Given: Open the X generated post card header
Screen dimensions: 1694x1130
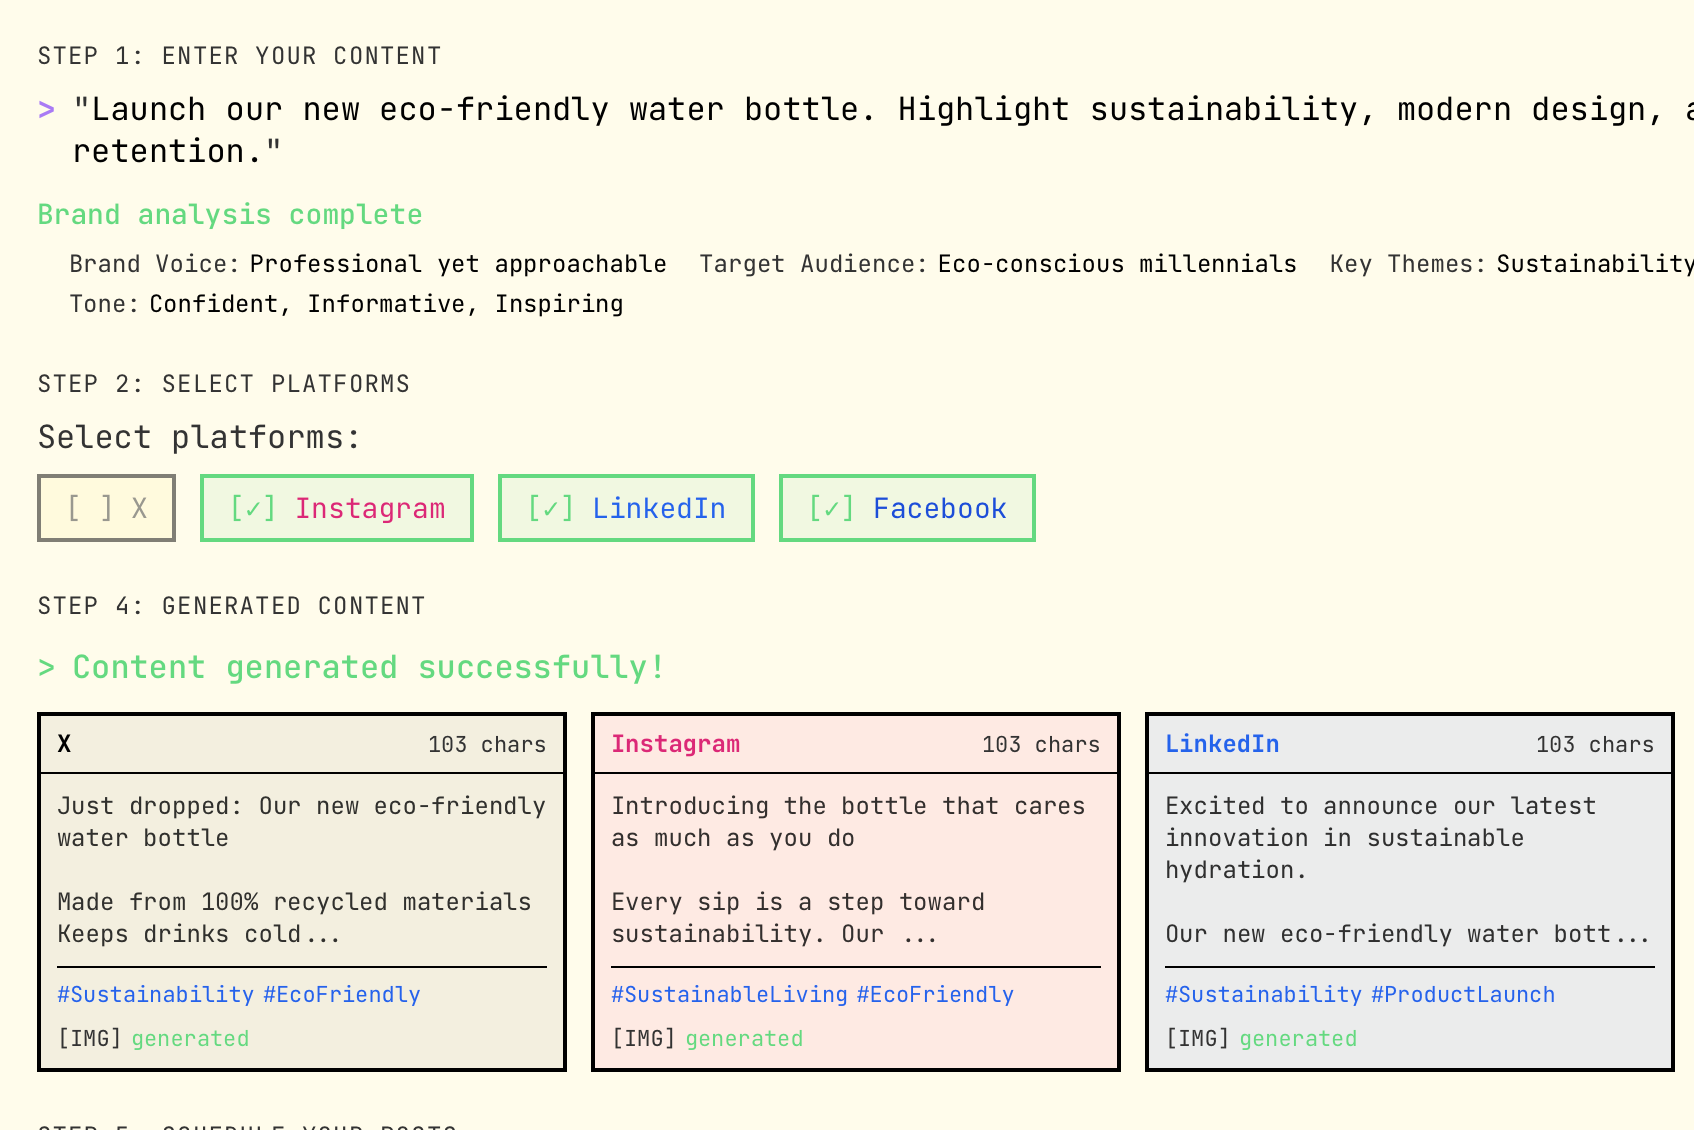Looking at the screenshot, I should [301, 744].
